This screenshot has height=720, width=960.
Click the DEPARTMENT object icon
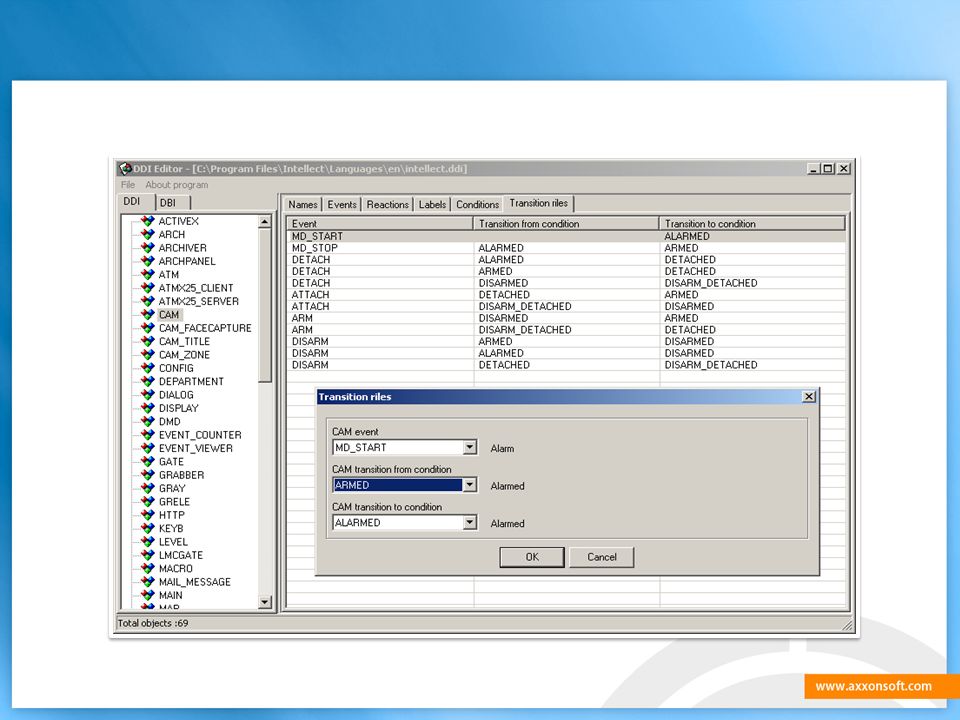tap(148, 381)
